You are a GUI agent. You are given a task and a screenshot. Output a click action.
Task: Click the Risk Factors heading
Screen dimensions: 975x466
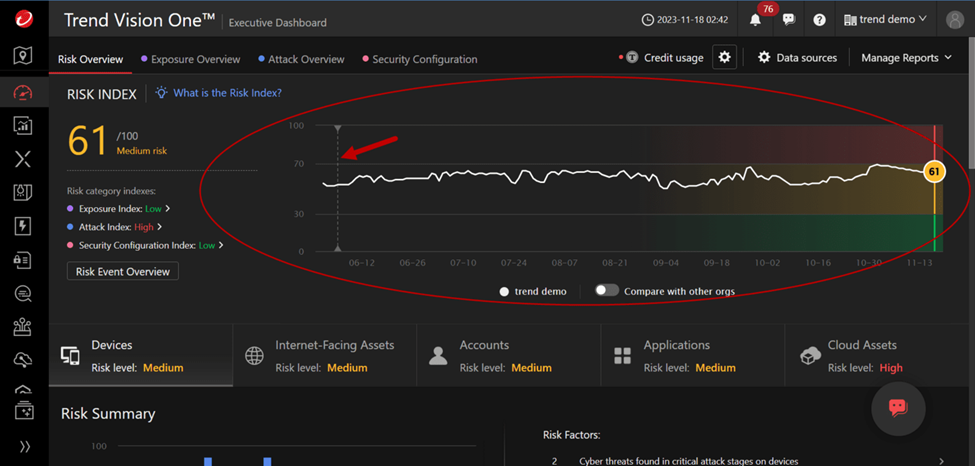click(571, 435)
